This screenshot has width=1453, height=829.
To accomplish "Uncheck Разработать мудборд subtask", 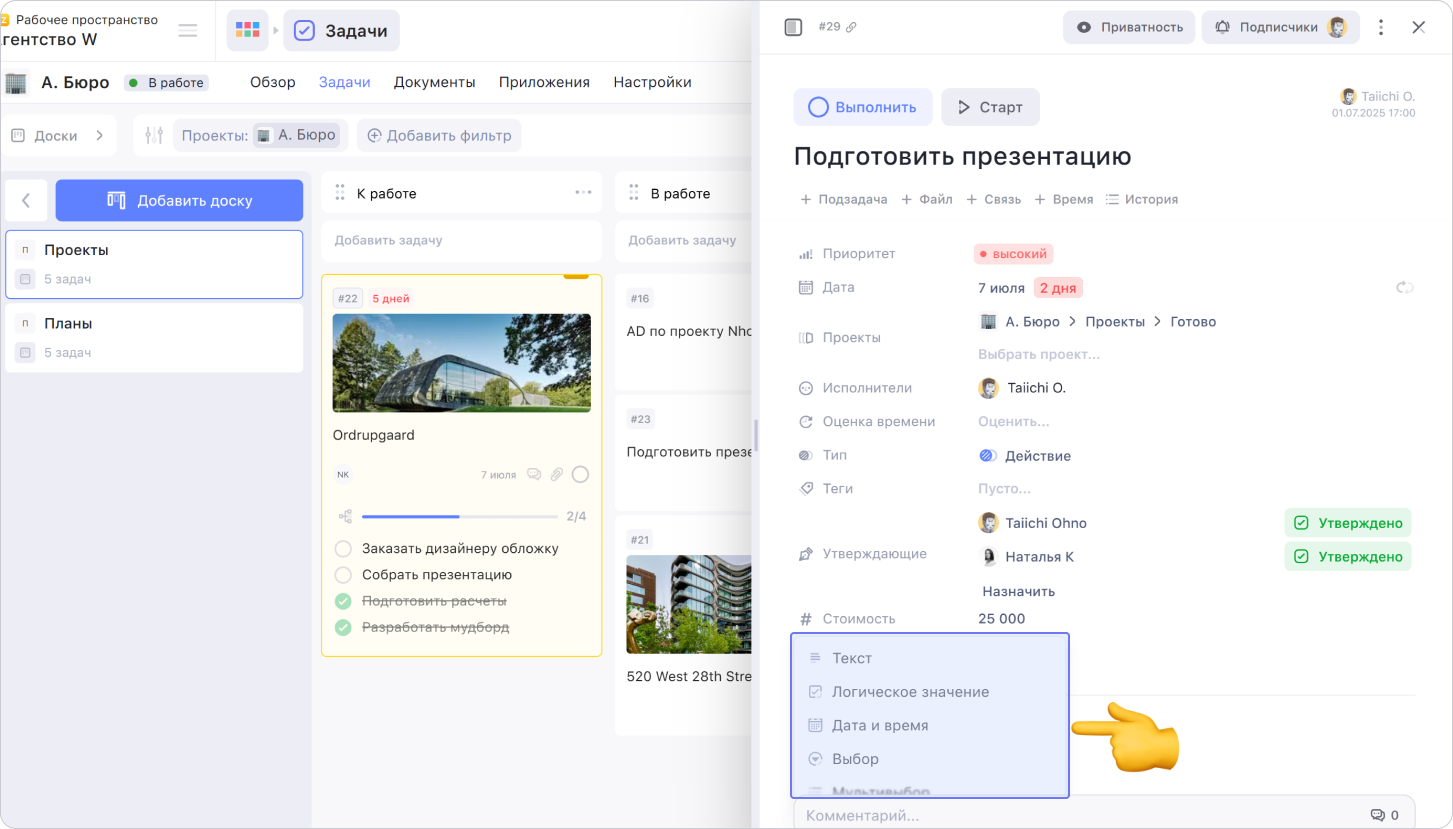I will coord(343,627).
